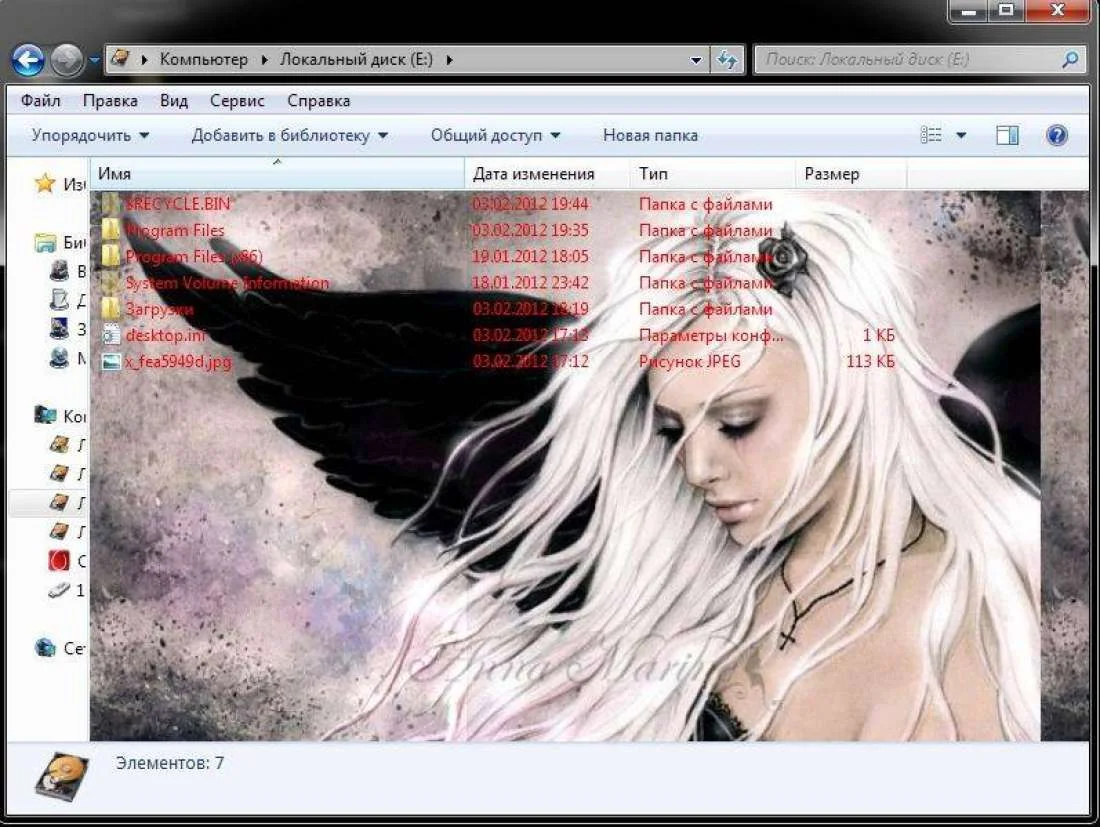Open the Общий доступ dropdown
The image size is (1100, 827).
pyautogui.click(x=495, y=135)
